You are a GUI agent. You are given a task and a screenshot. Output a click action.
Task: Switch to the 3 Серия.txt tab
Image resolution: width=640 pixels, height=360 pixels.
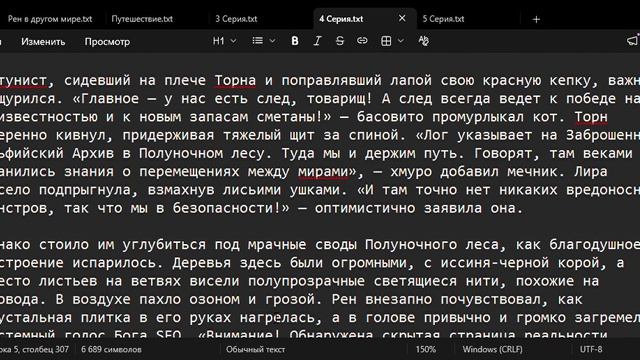236,19
